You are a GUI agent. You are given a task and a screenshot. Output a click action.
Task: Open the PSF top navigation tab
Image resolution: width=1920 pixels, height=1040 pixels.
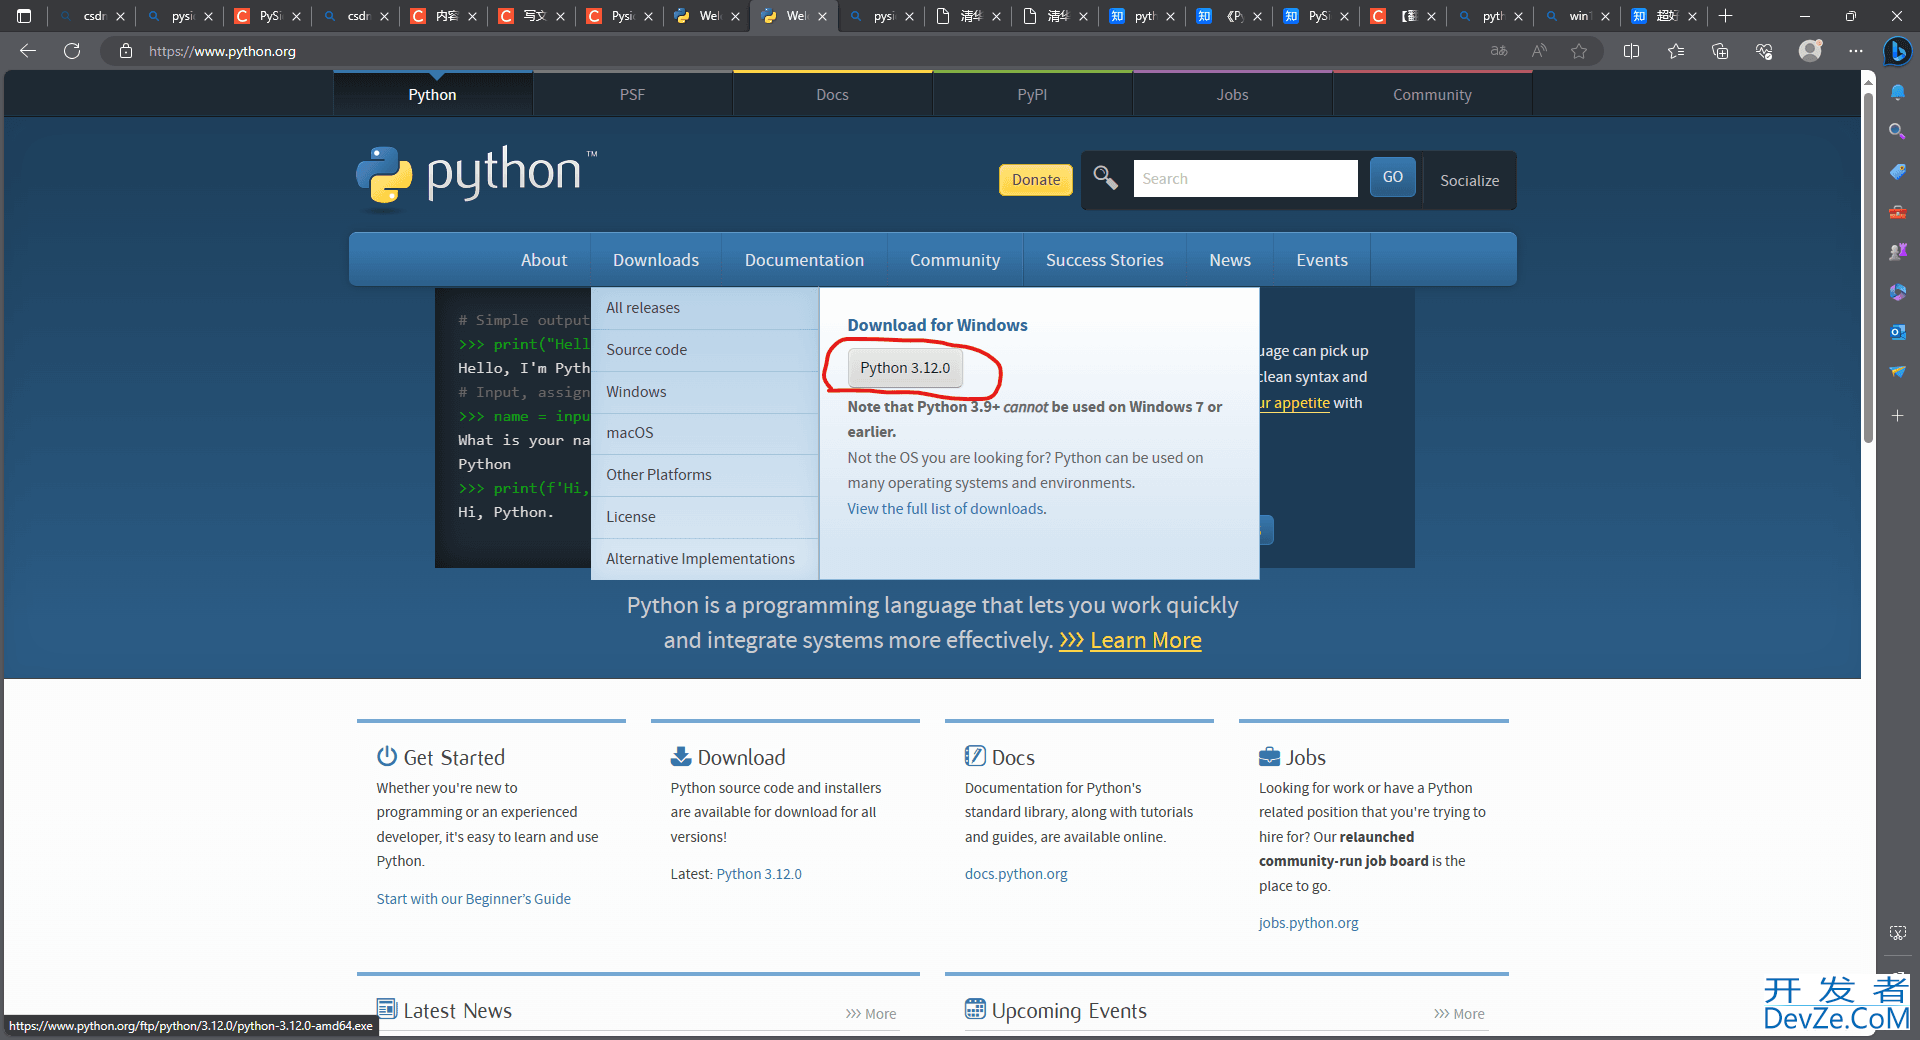coord(632,94)
